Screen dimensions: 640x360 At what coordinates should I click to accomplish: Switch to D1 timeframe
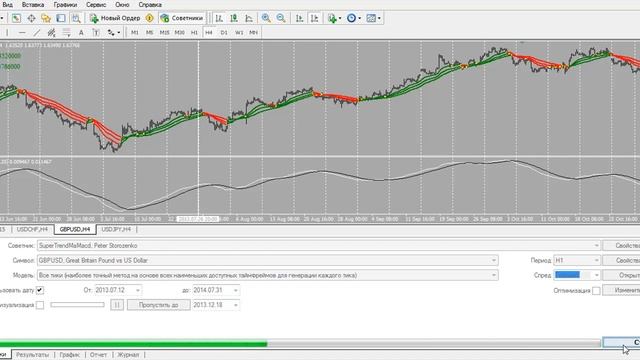coord(224,32)
